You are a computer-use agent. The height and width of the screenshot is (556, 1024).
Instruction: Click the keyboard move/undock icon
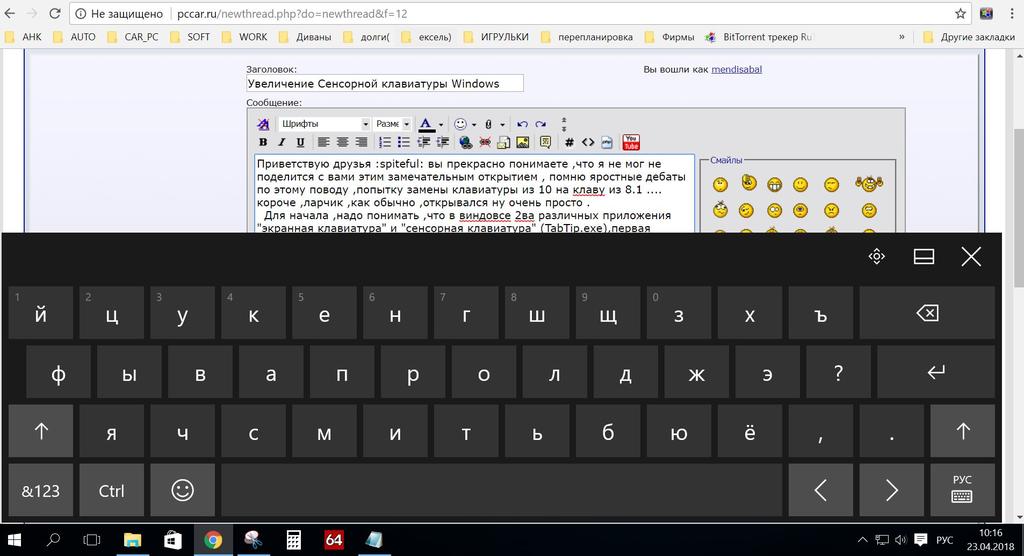(x=877, y=257)
